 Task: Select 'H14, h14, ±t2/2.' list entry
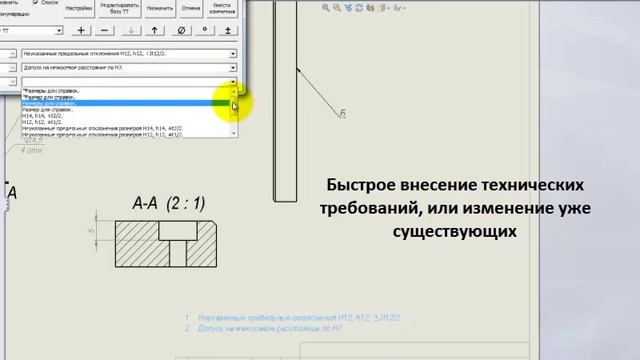126,116
